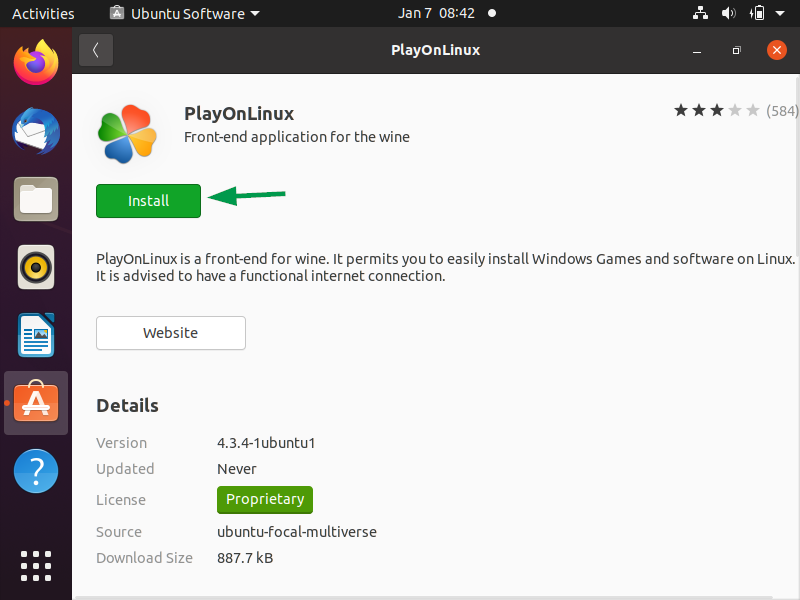Open the network status icon
This screenshot has height=600, width=800.
700,13
